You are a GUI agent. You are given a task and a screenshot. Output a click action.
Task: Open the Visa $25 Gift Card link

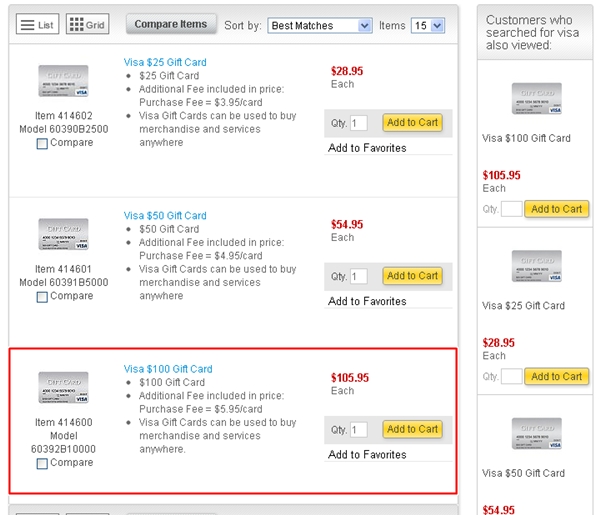pos(165,62)
